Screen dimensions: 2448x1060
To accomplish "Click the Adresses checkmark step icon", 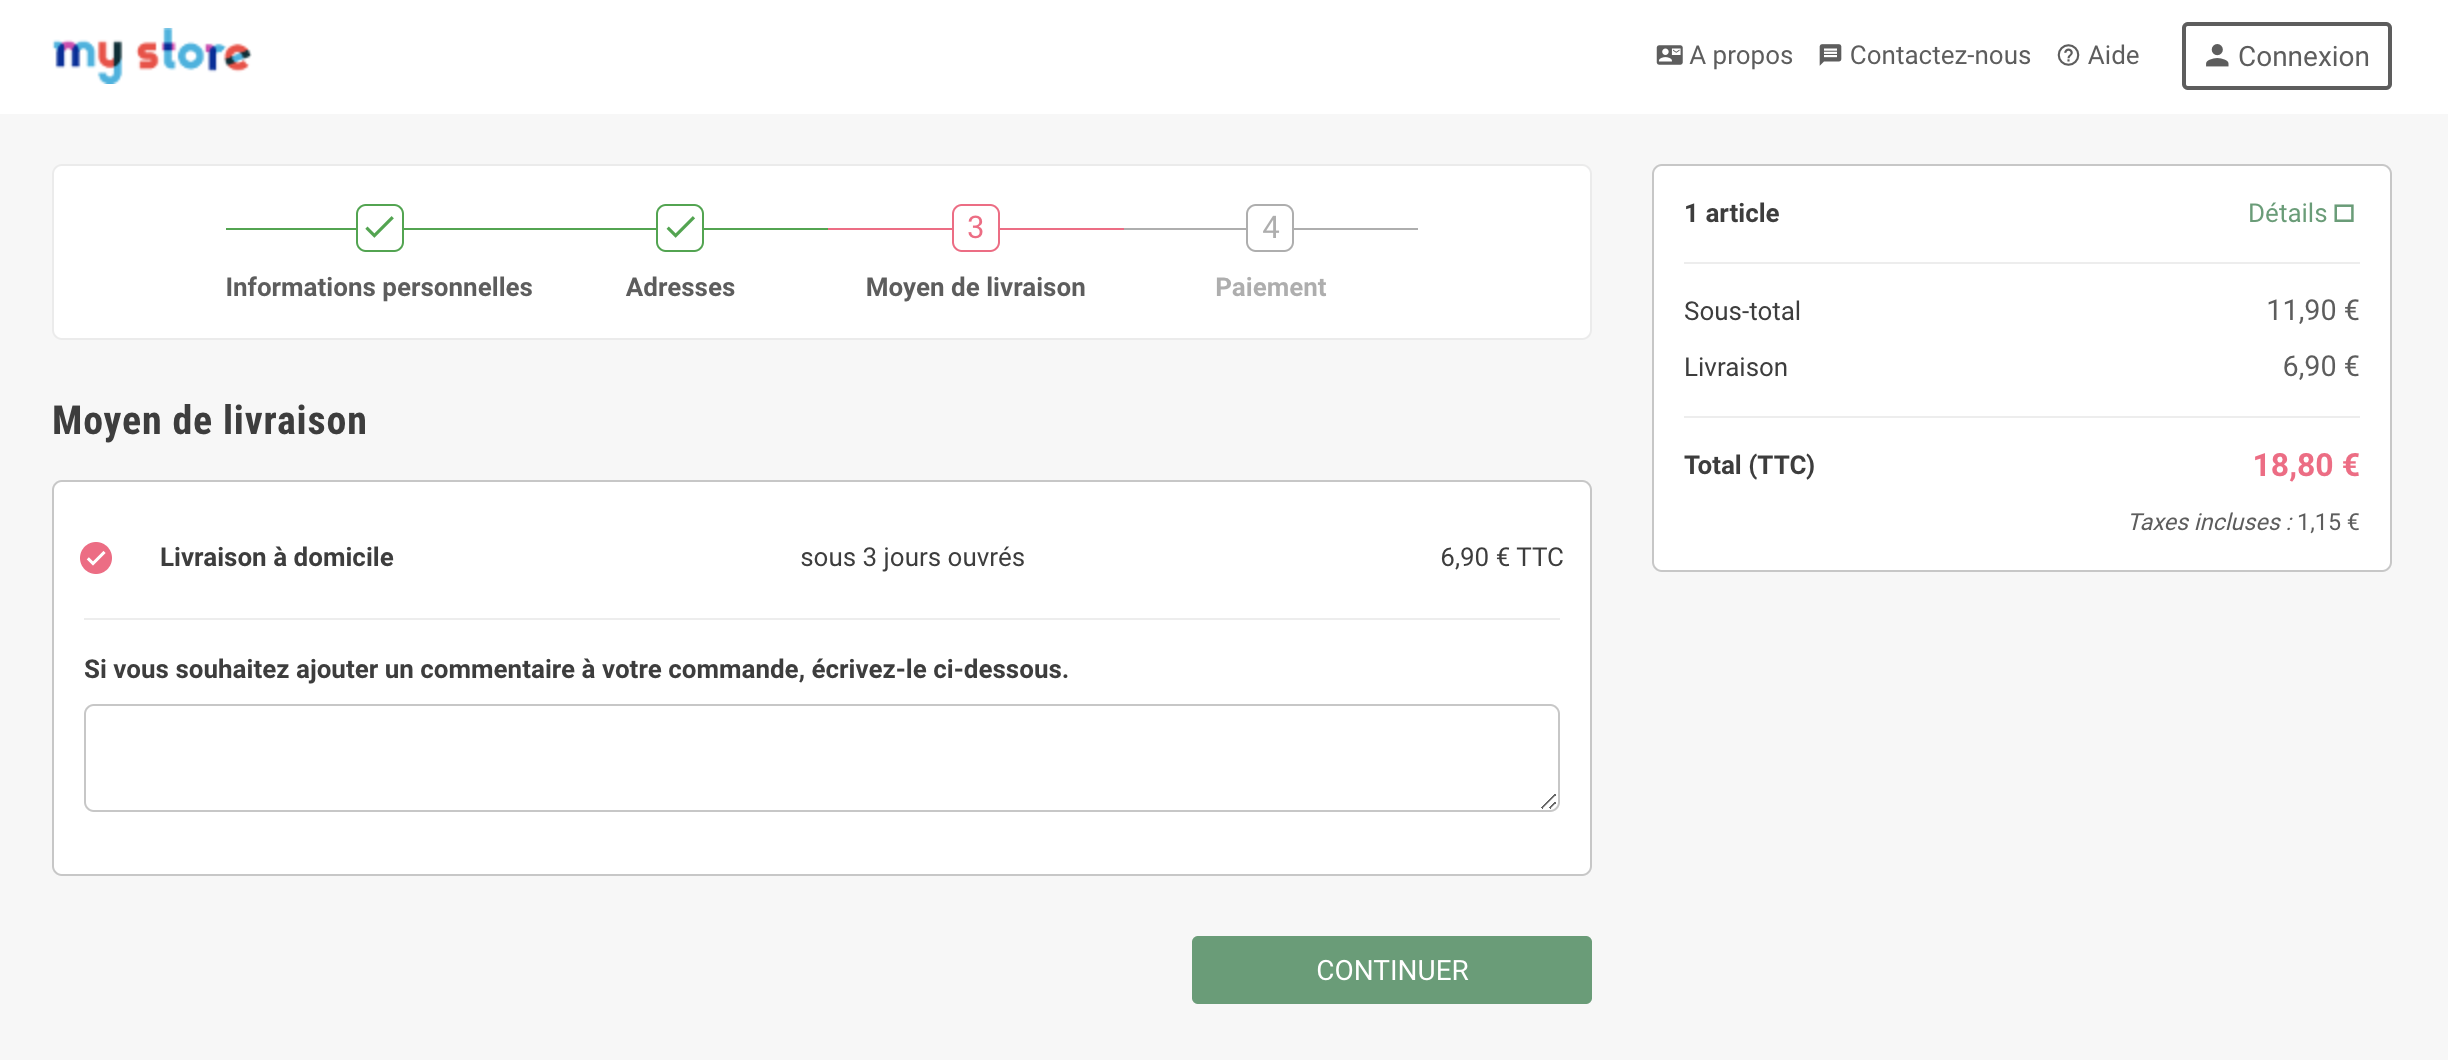I will pyautogui.click(x=680, y=228).
